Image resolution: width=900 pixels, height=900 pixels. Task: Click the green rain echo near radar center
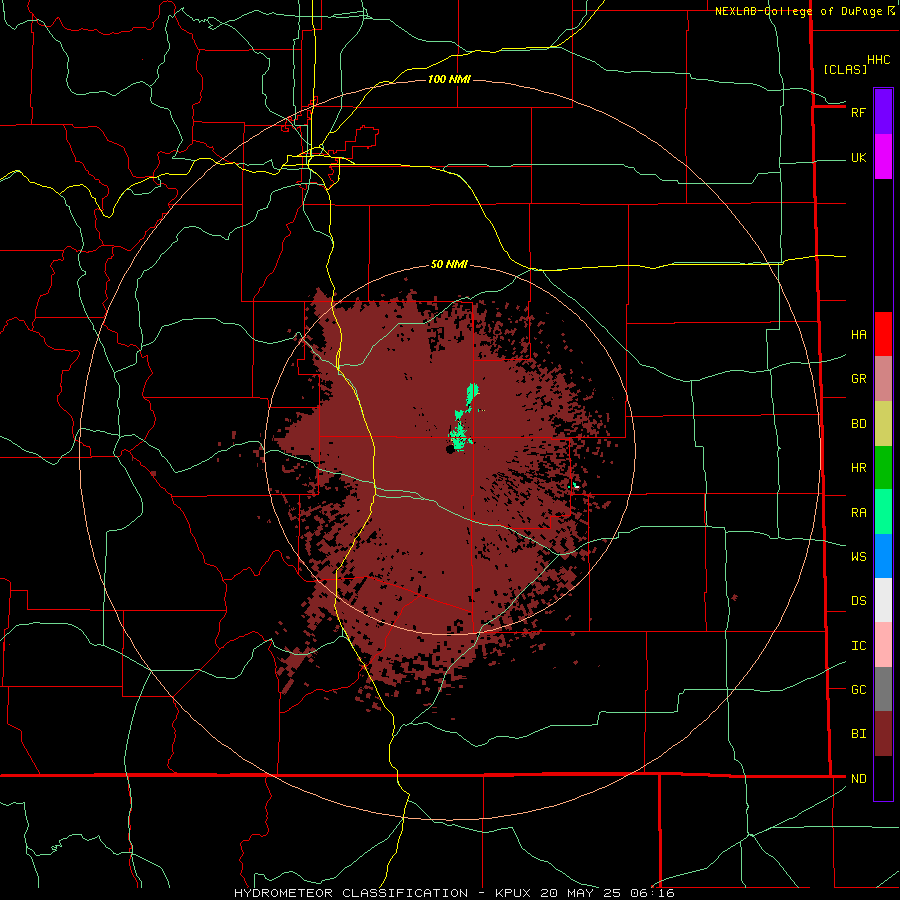point(460,436)
